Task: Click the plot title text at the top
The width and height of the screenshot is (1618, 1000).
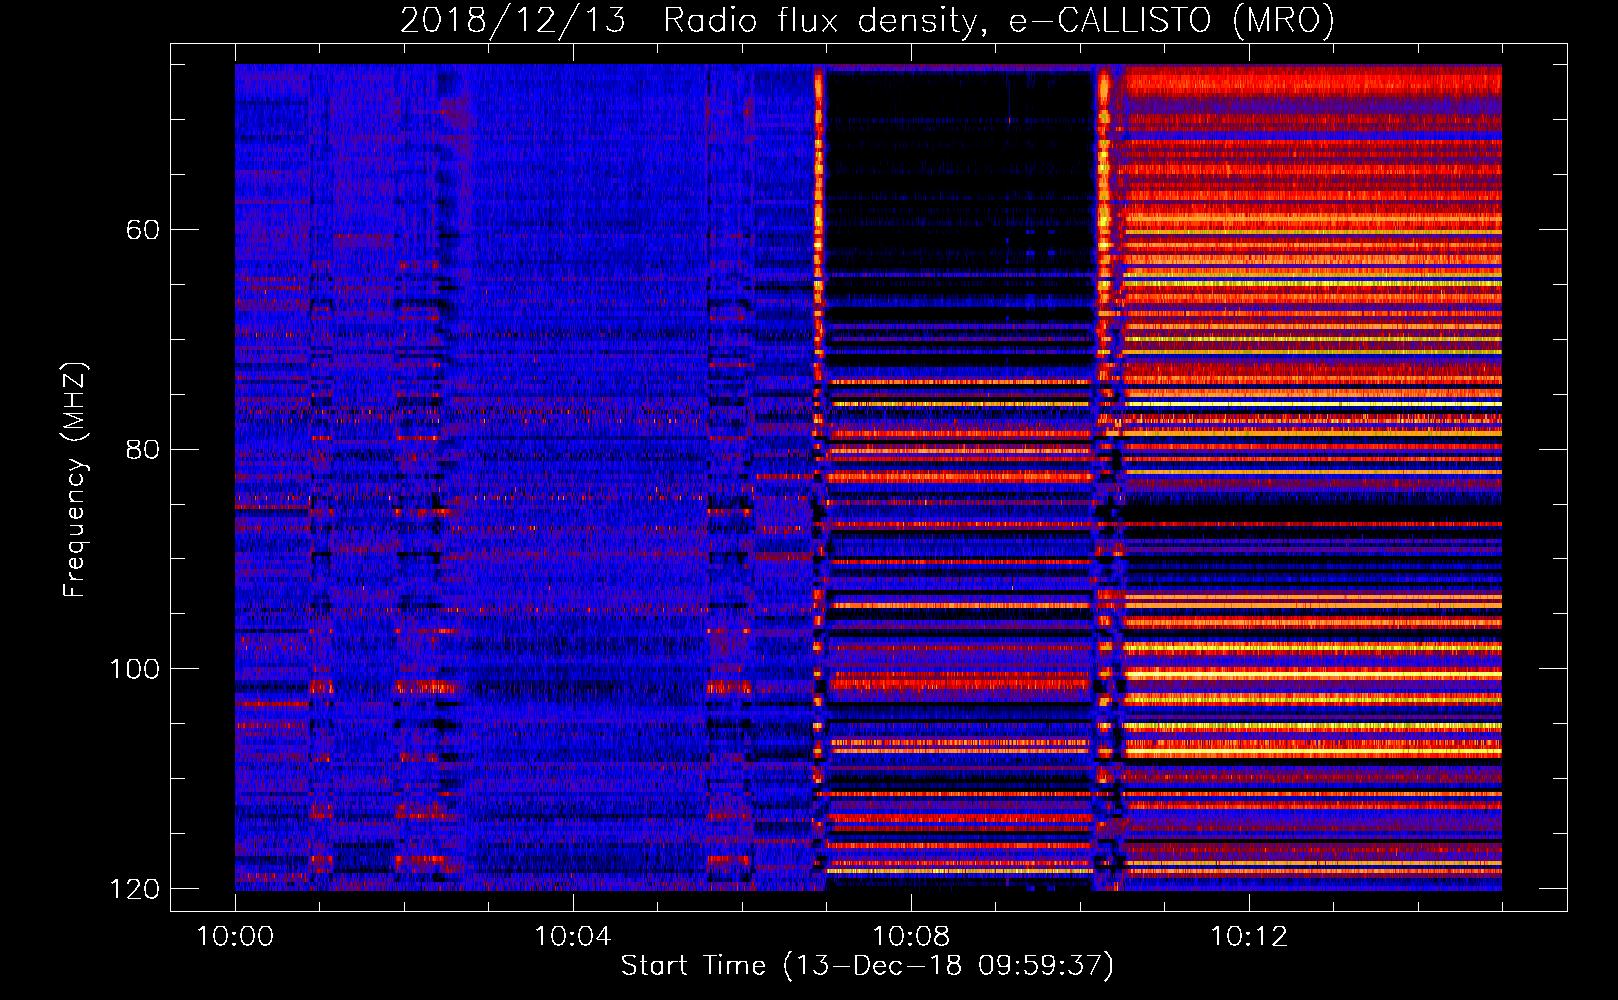Action: point(867,21)
